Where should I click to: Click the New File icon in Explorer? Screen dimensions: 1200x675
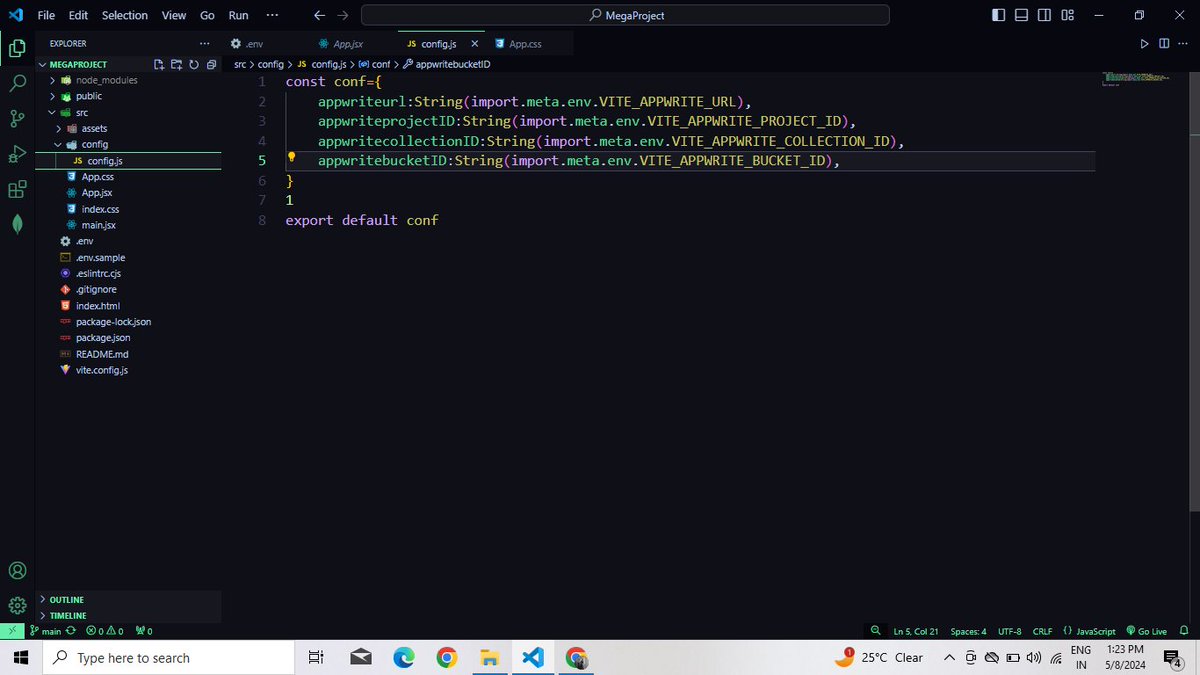tap(158, 63)
